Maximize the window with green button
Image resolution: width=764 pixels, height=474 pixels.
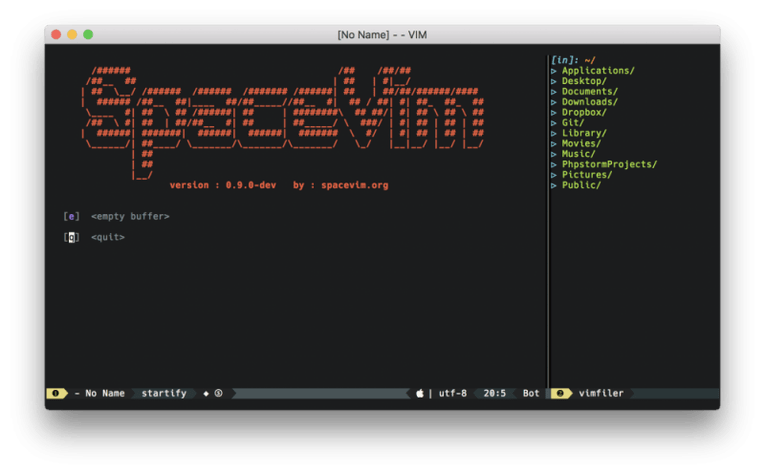[x=88, y=35]
